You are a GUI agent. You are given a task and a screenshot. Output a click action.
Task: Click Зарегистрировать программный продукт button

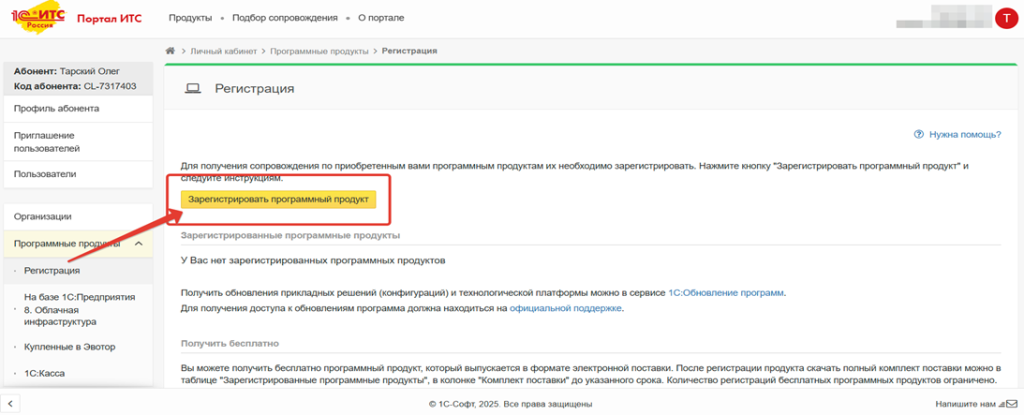pos(278,199)
